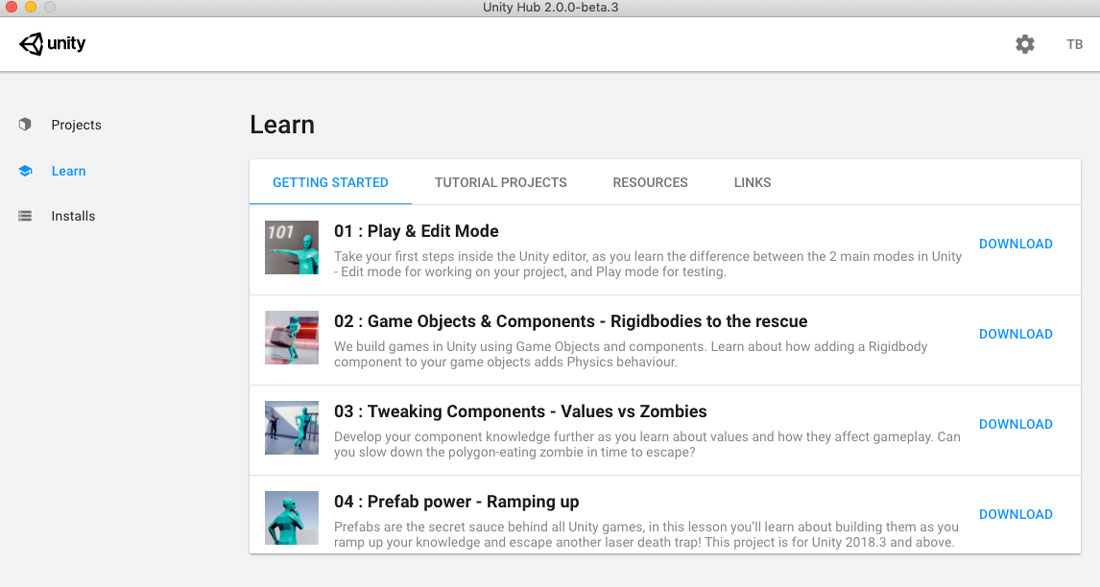Download the Rigidbodies to the rescue tutorial

coord(1016,333)
